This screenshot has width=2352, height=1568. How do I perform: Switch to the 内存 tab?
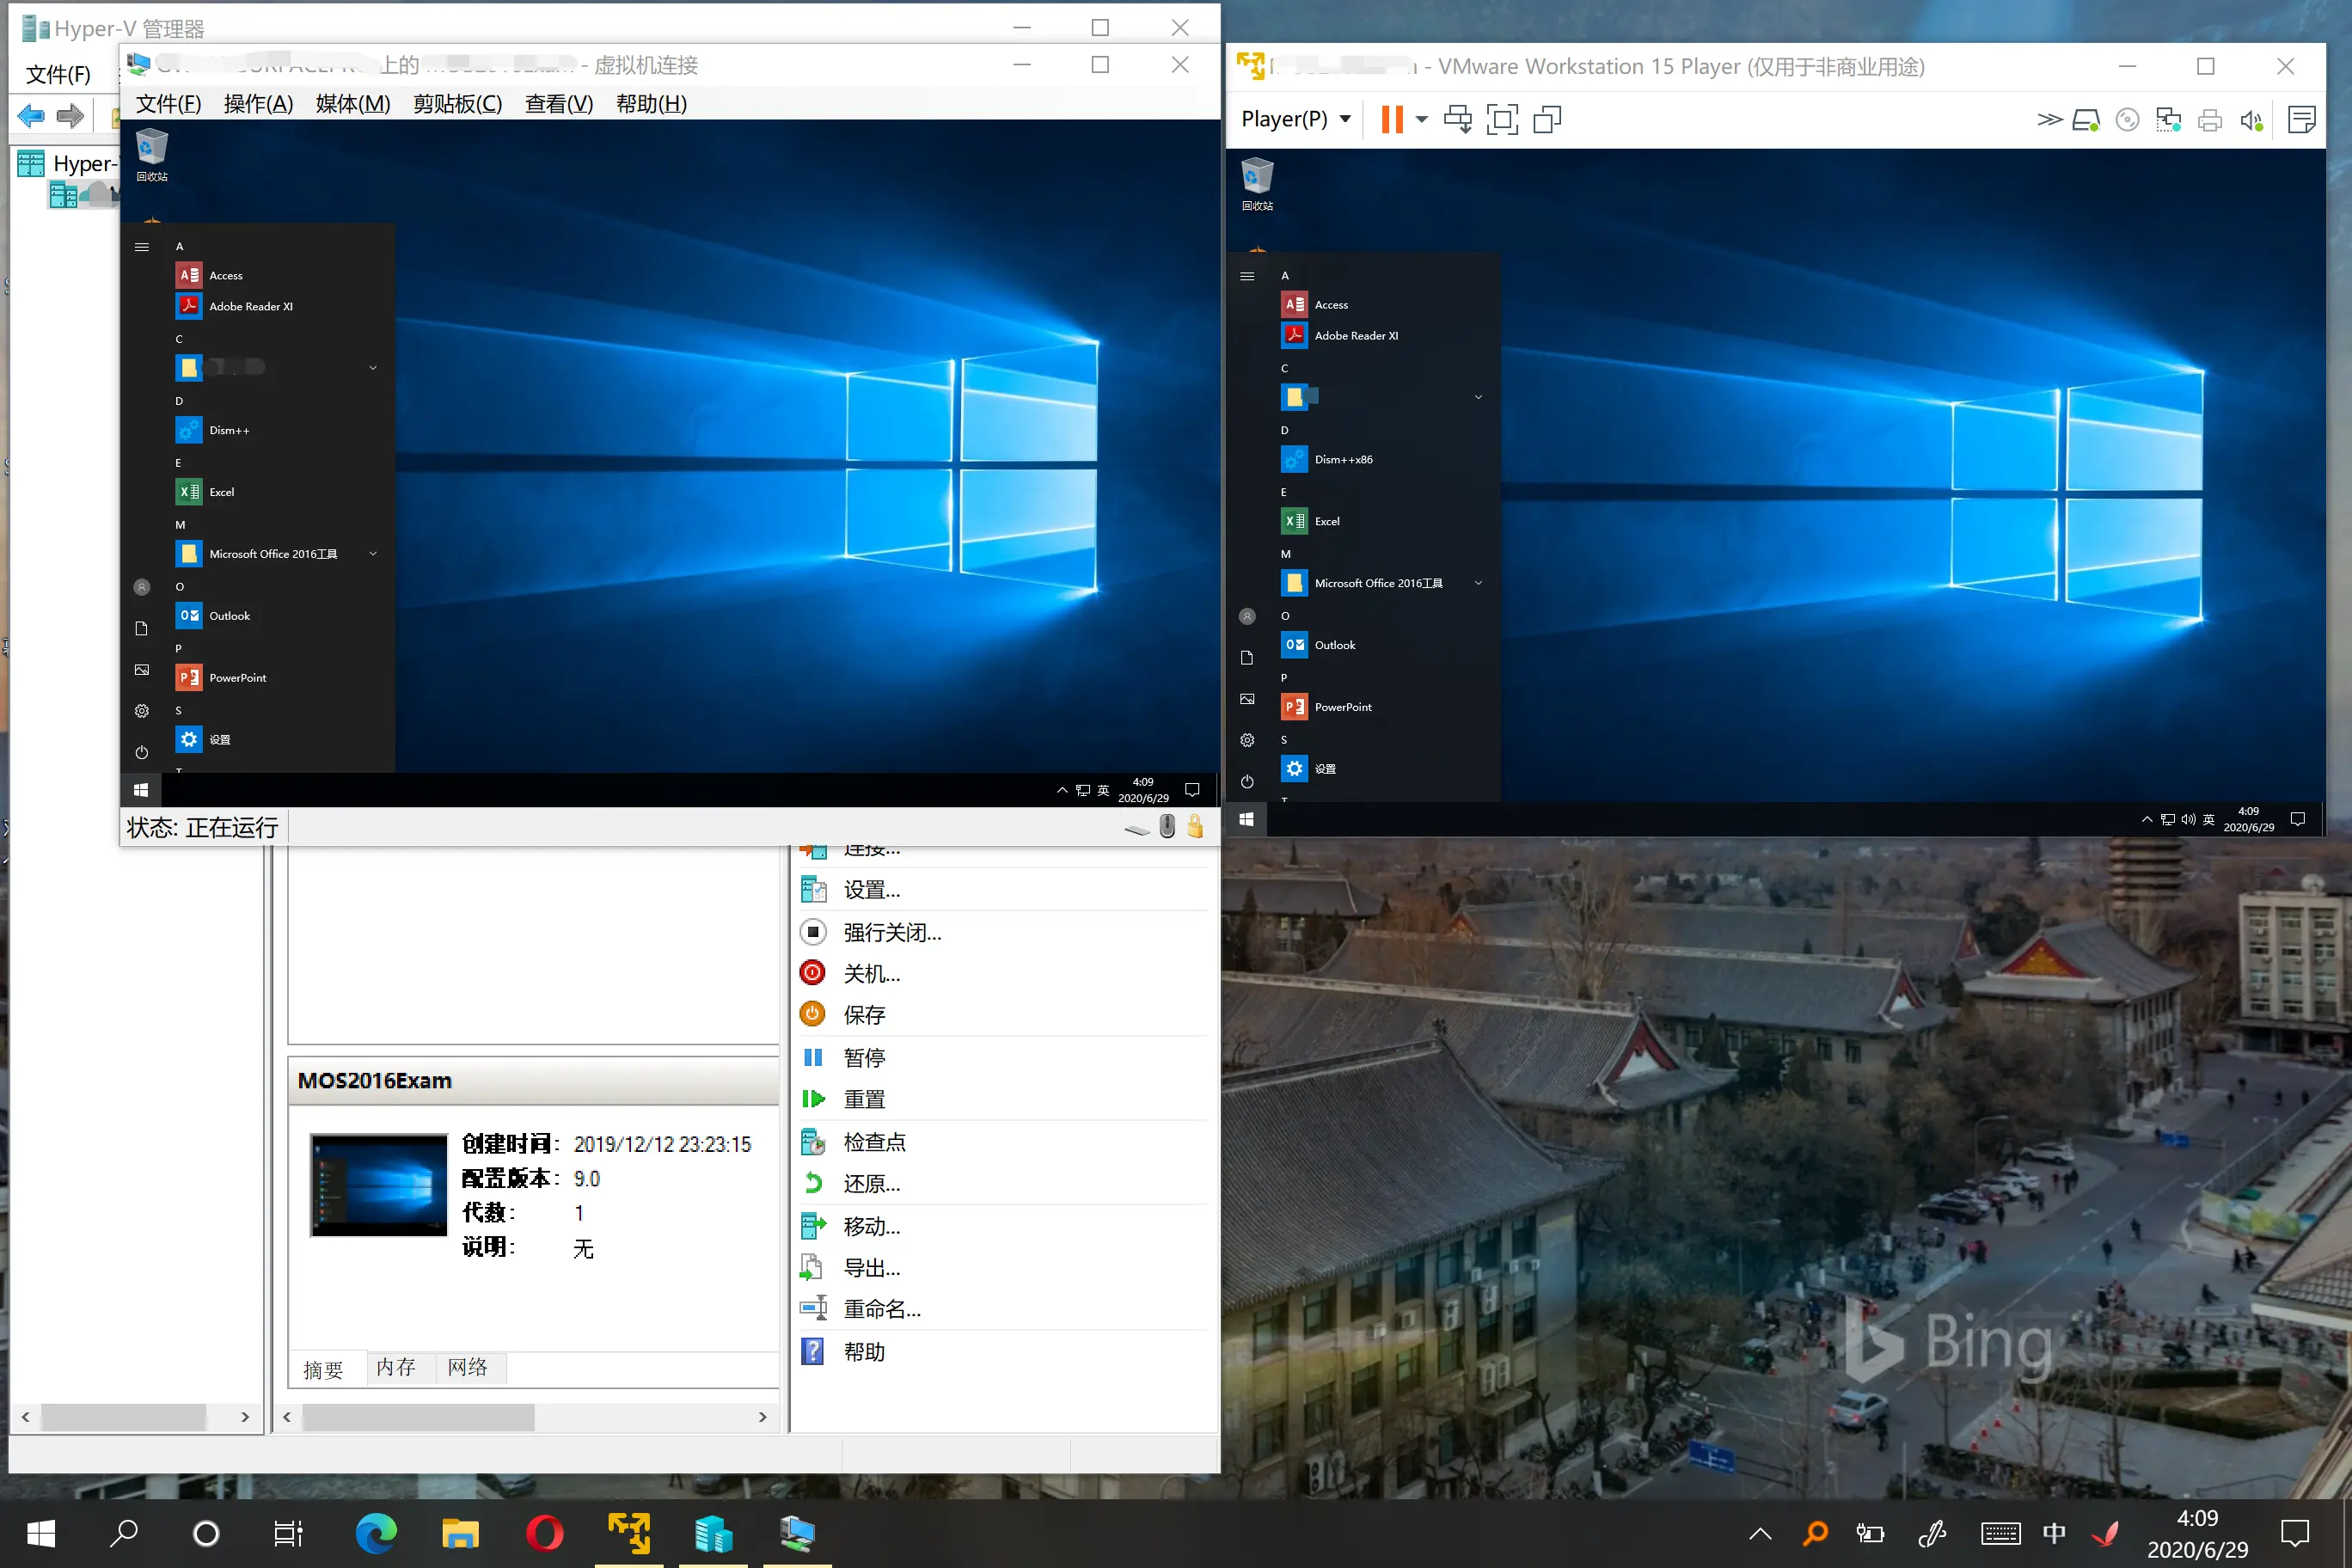pos(396,1368)
